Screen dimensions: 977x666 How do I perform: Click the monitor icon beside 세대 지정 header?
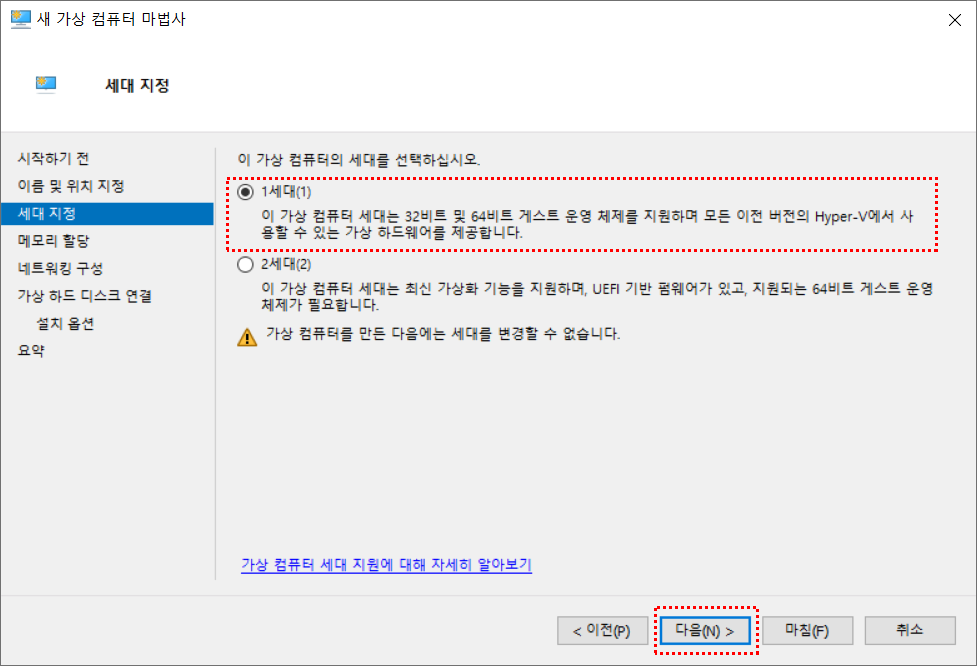tap(46, 84)
